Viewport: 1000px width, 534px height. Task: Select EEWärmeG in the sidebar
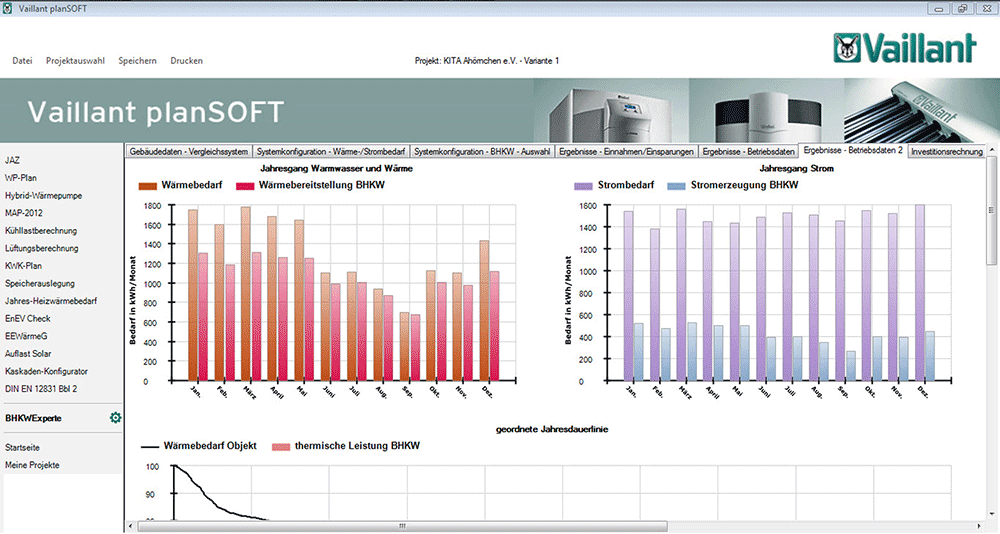point(26,336)
